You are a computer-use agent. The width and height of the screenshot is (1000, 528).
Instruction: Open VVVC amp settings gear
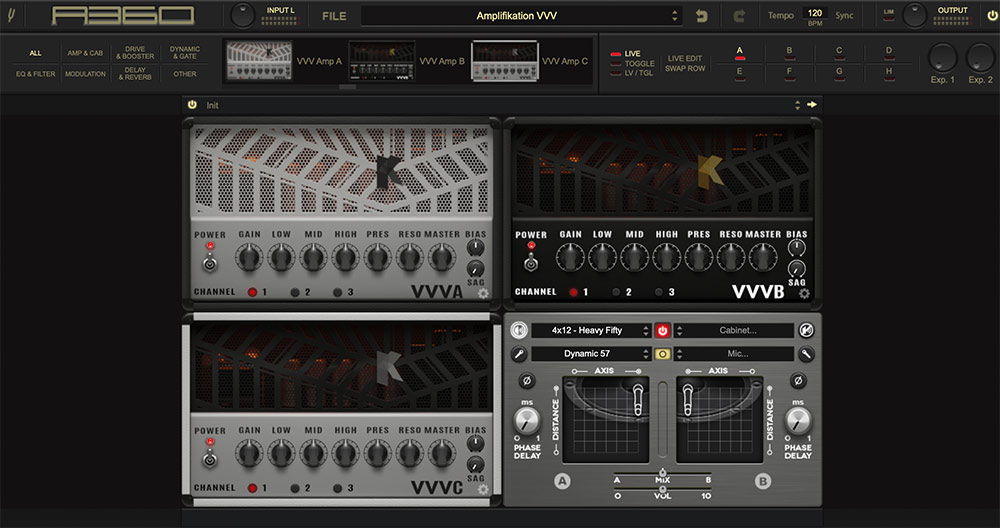point(483,489)
